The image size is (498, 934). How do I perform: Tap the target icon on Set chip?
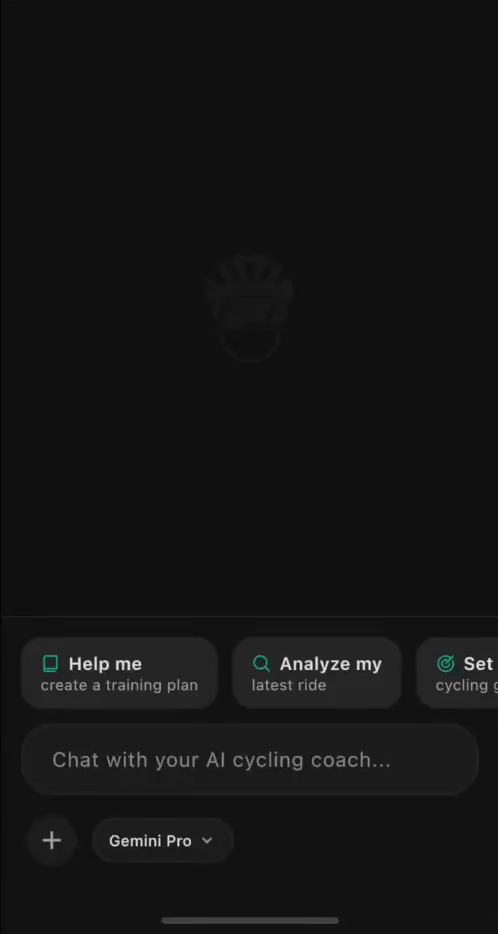point(446,664)
